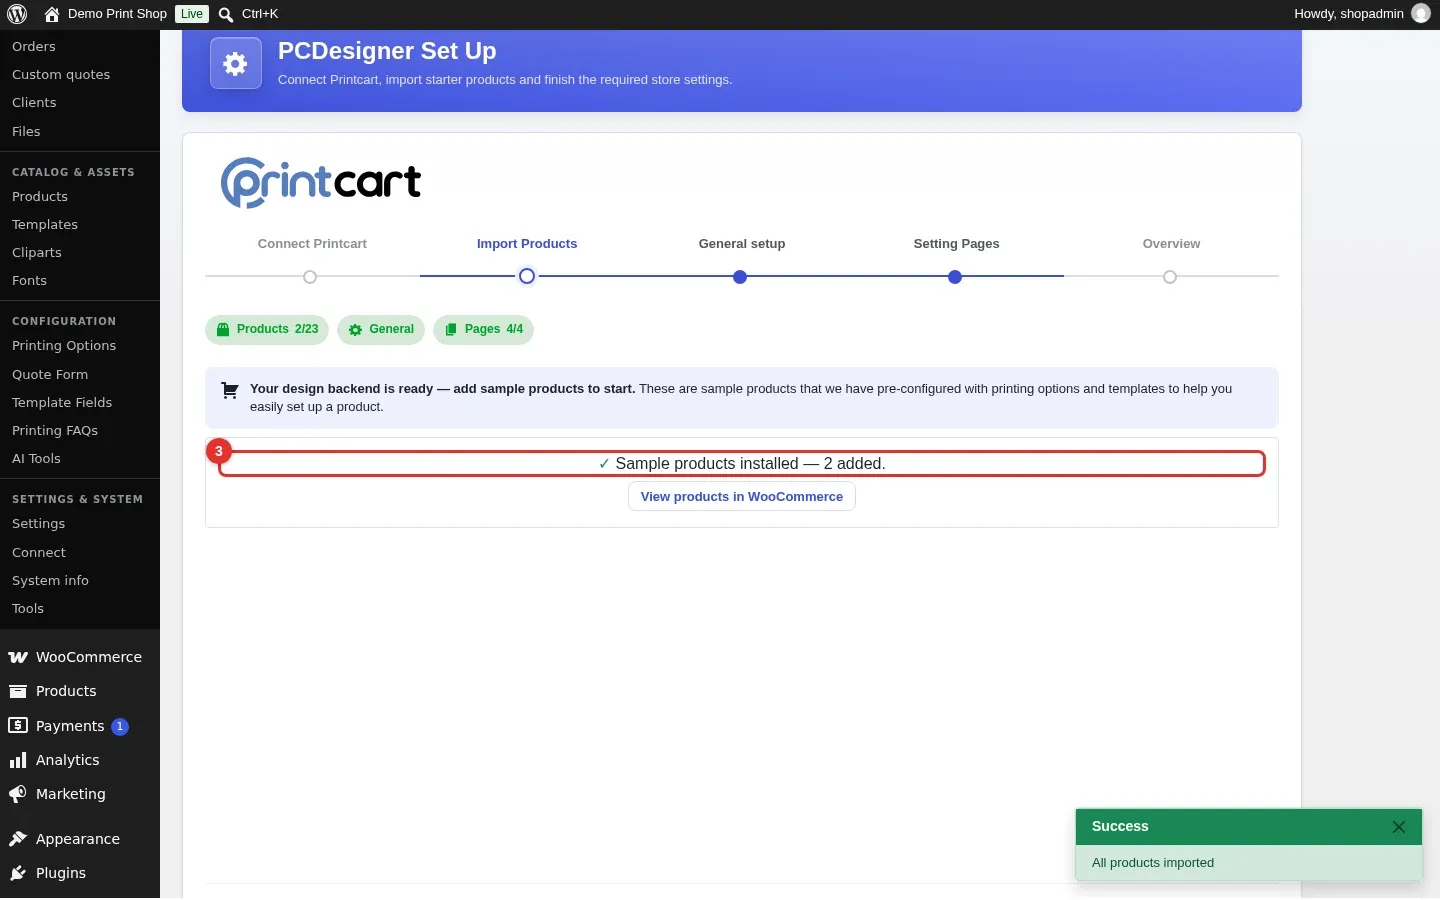The image size is (1440, 900).
Task: Click the Payments sidebar icon
Action: [x=18, y=726]
